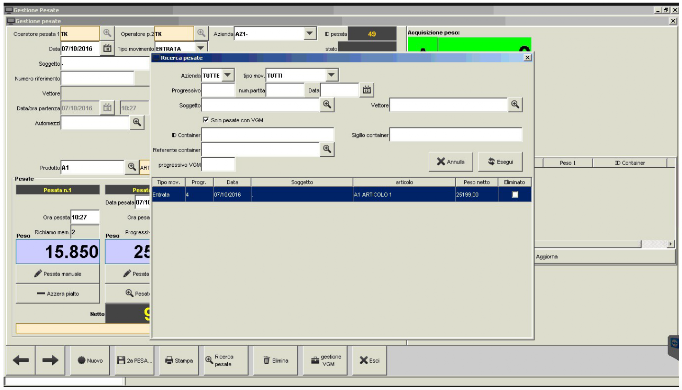The height and width of the screenshot is (390, 682).
Task: Click Ora pesata 10:27 field
Action: 85,217
